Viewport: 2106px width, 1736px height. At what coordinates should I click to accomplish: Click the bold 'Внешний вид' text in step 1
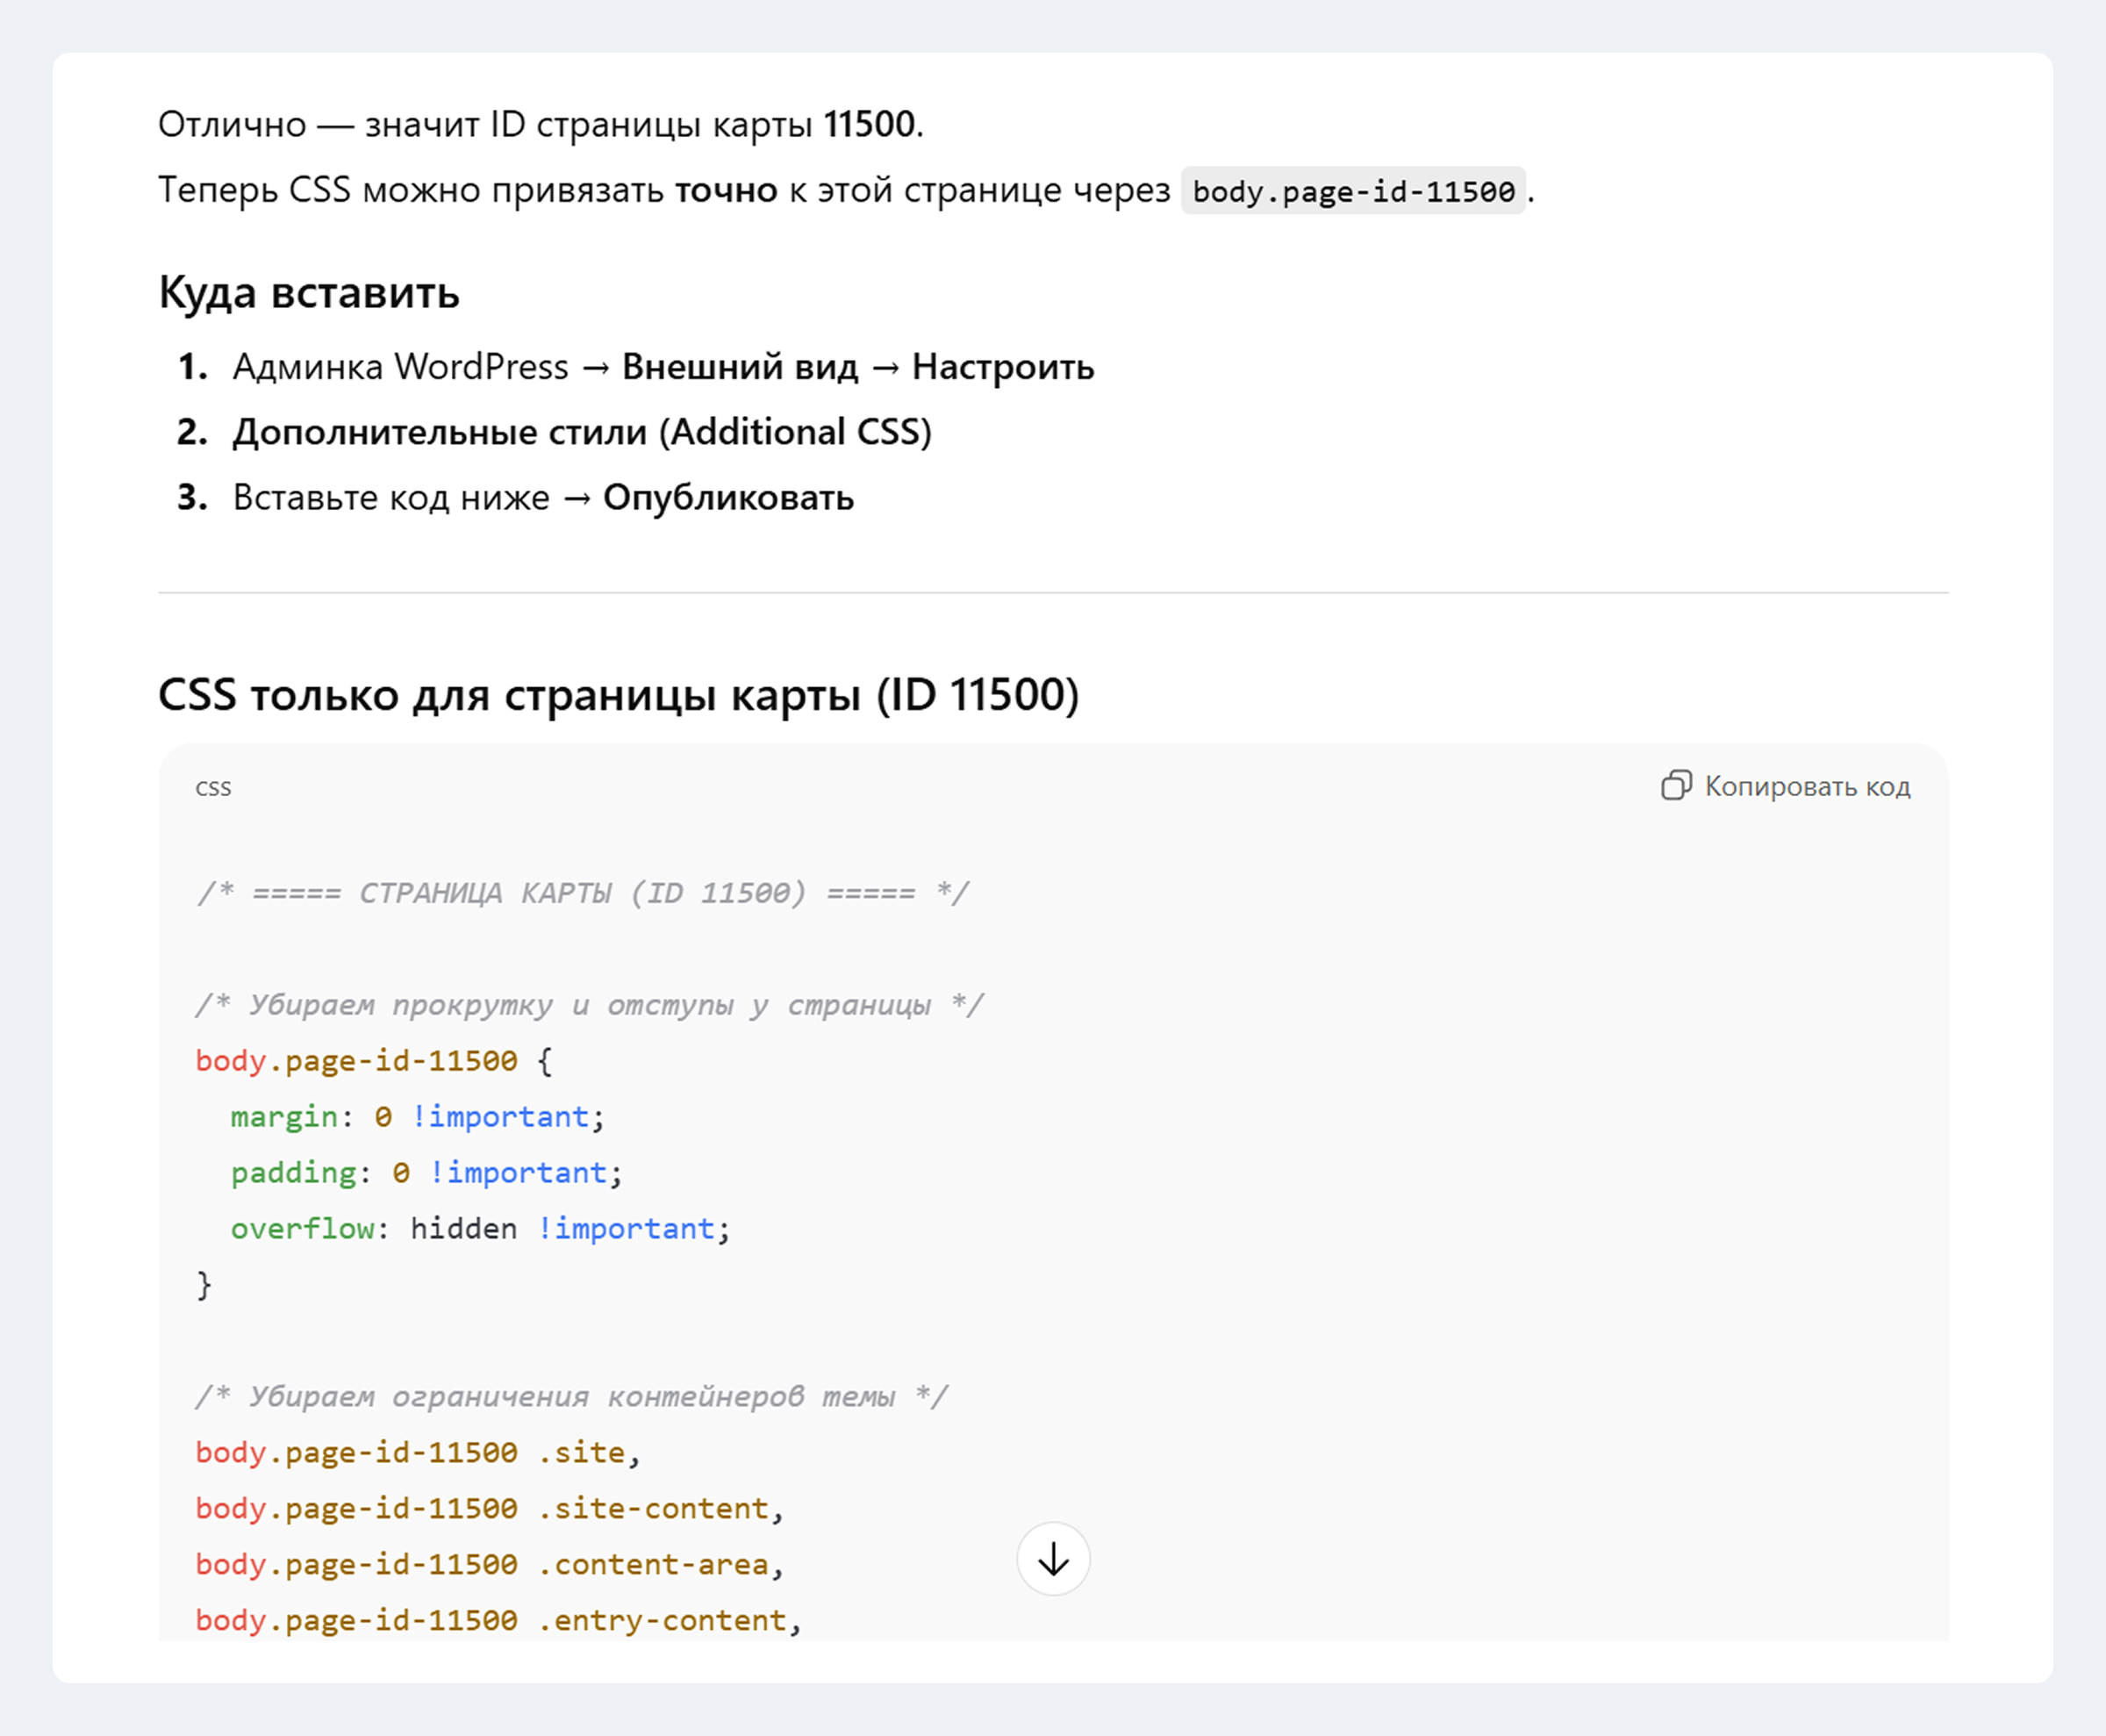pyautogui.click(x=740, y=367)
